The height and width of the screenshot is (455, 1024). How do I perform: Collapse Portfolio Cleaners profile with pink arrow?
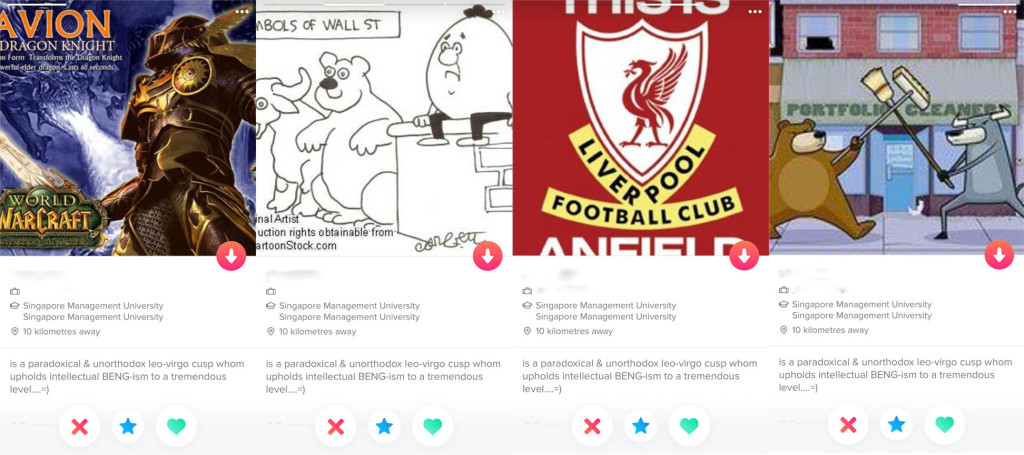click(999, 255)
